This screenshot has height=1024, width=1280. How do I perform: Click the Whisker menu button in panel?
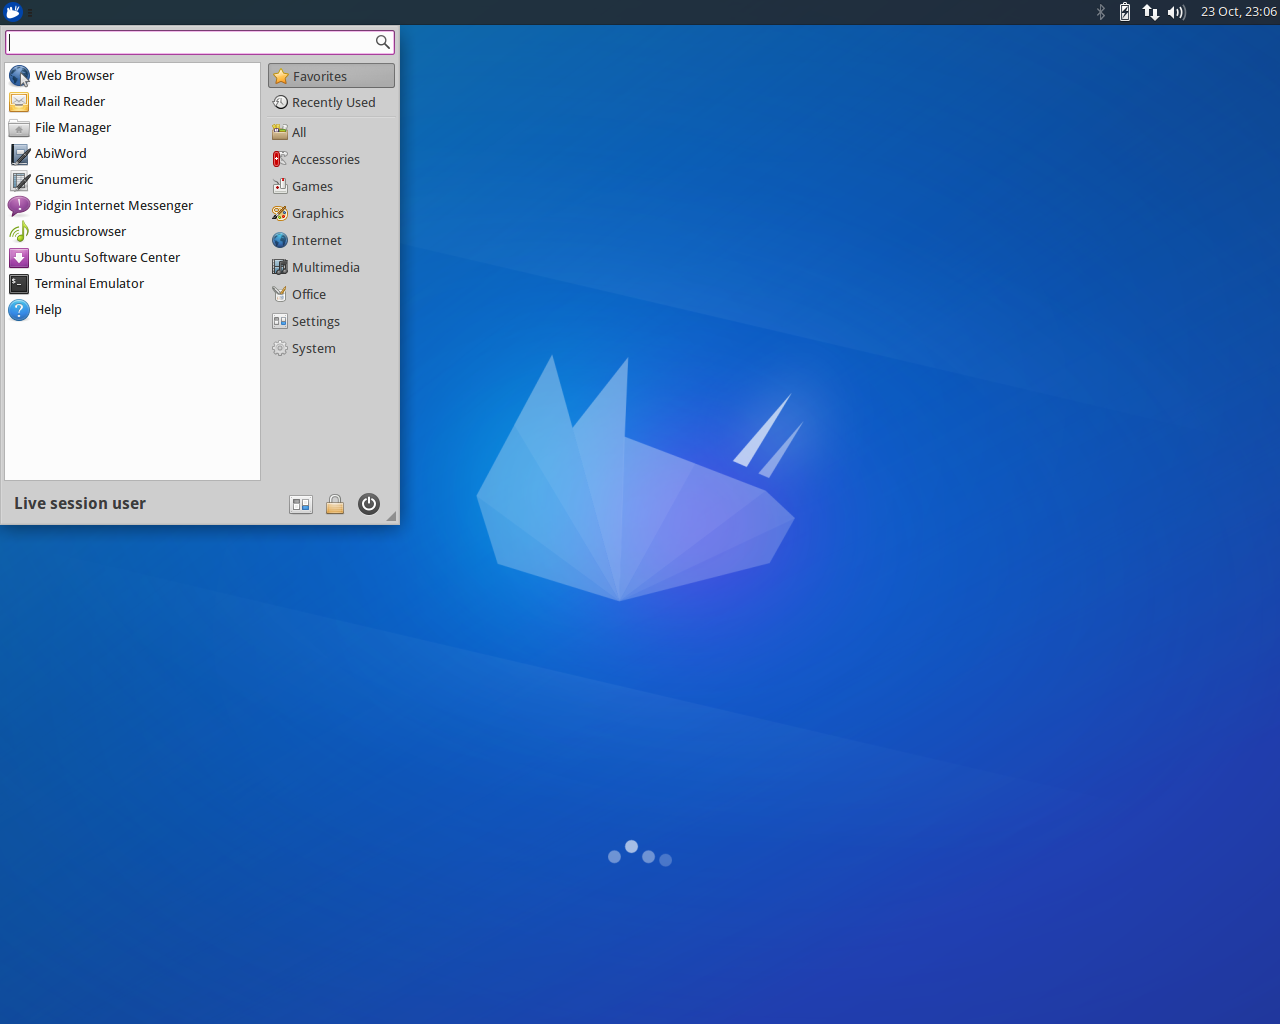tap(13, 12)
